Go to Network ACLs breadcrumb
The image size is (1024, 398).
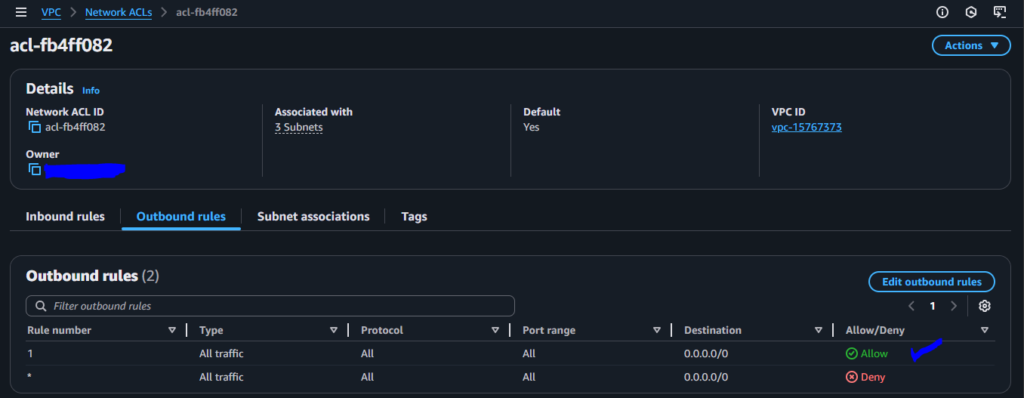pyautogui.click(x=118, y=12)
